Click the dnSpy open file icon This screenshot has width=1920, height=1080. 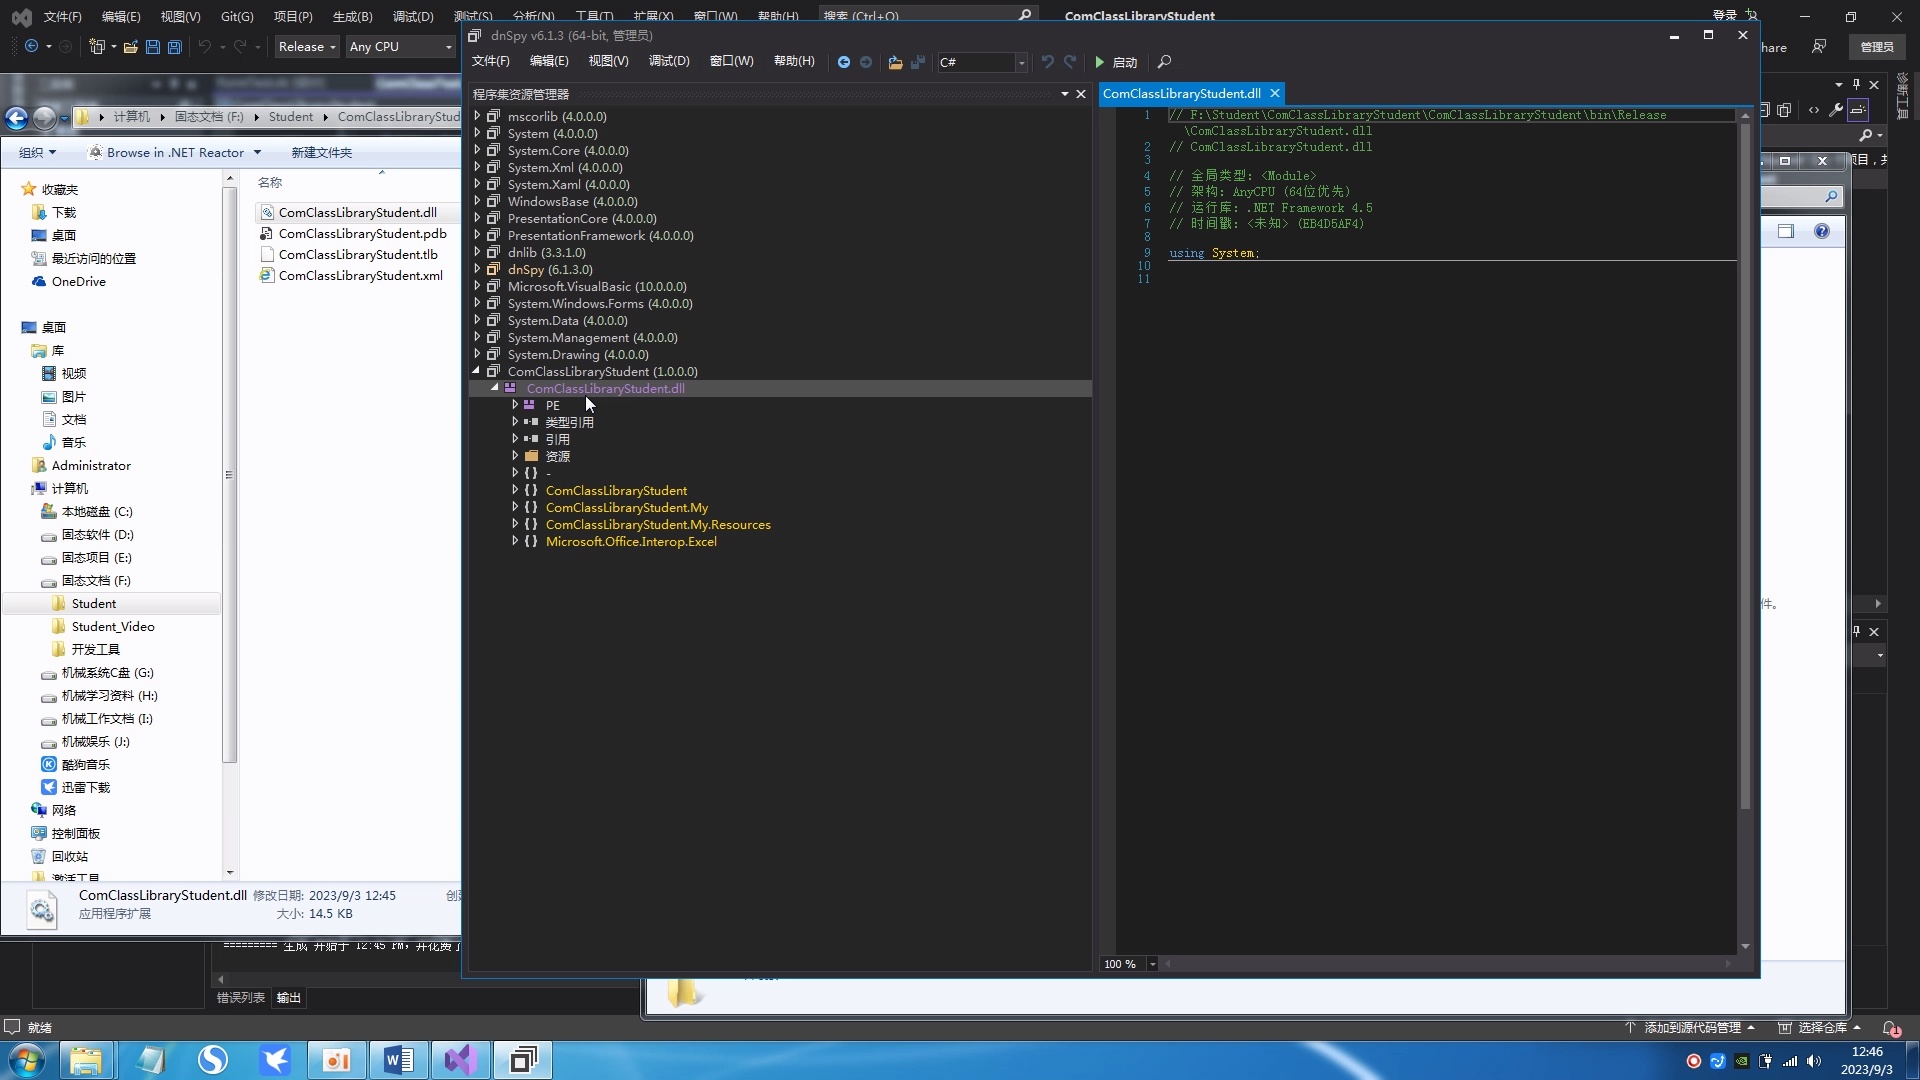click(895, 62)
